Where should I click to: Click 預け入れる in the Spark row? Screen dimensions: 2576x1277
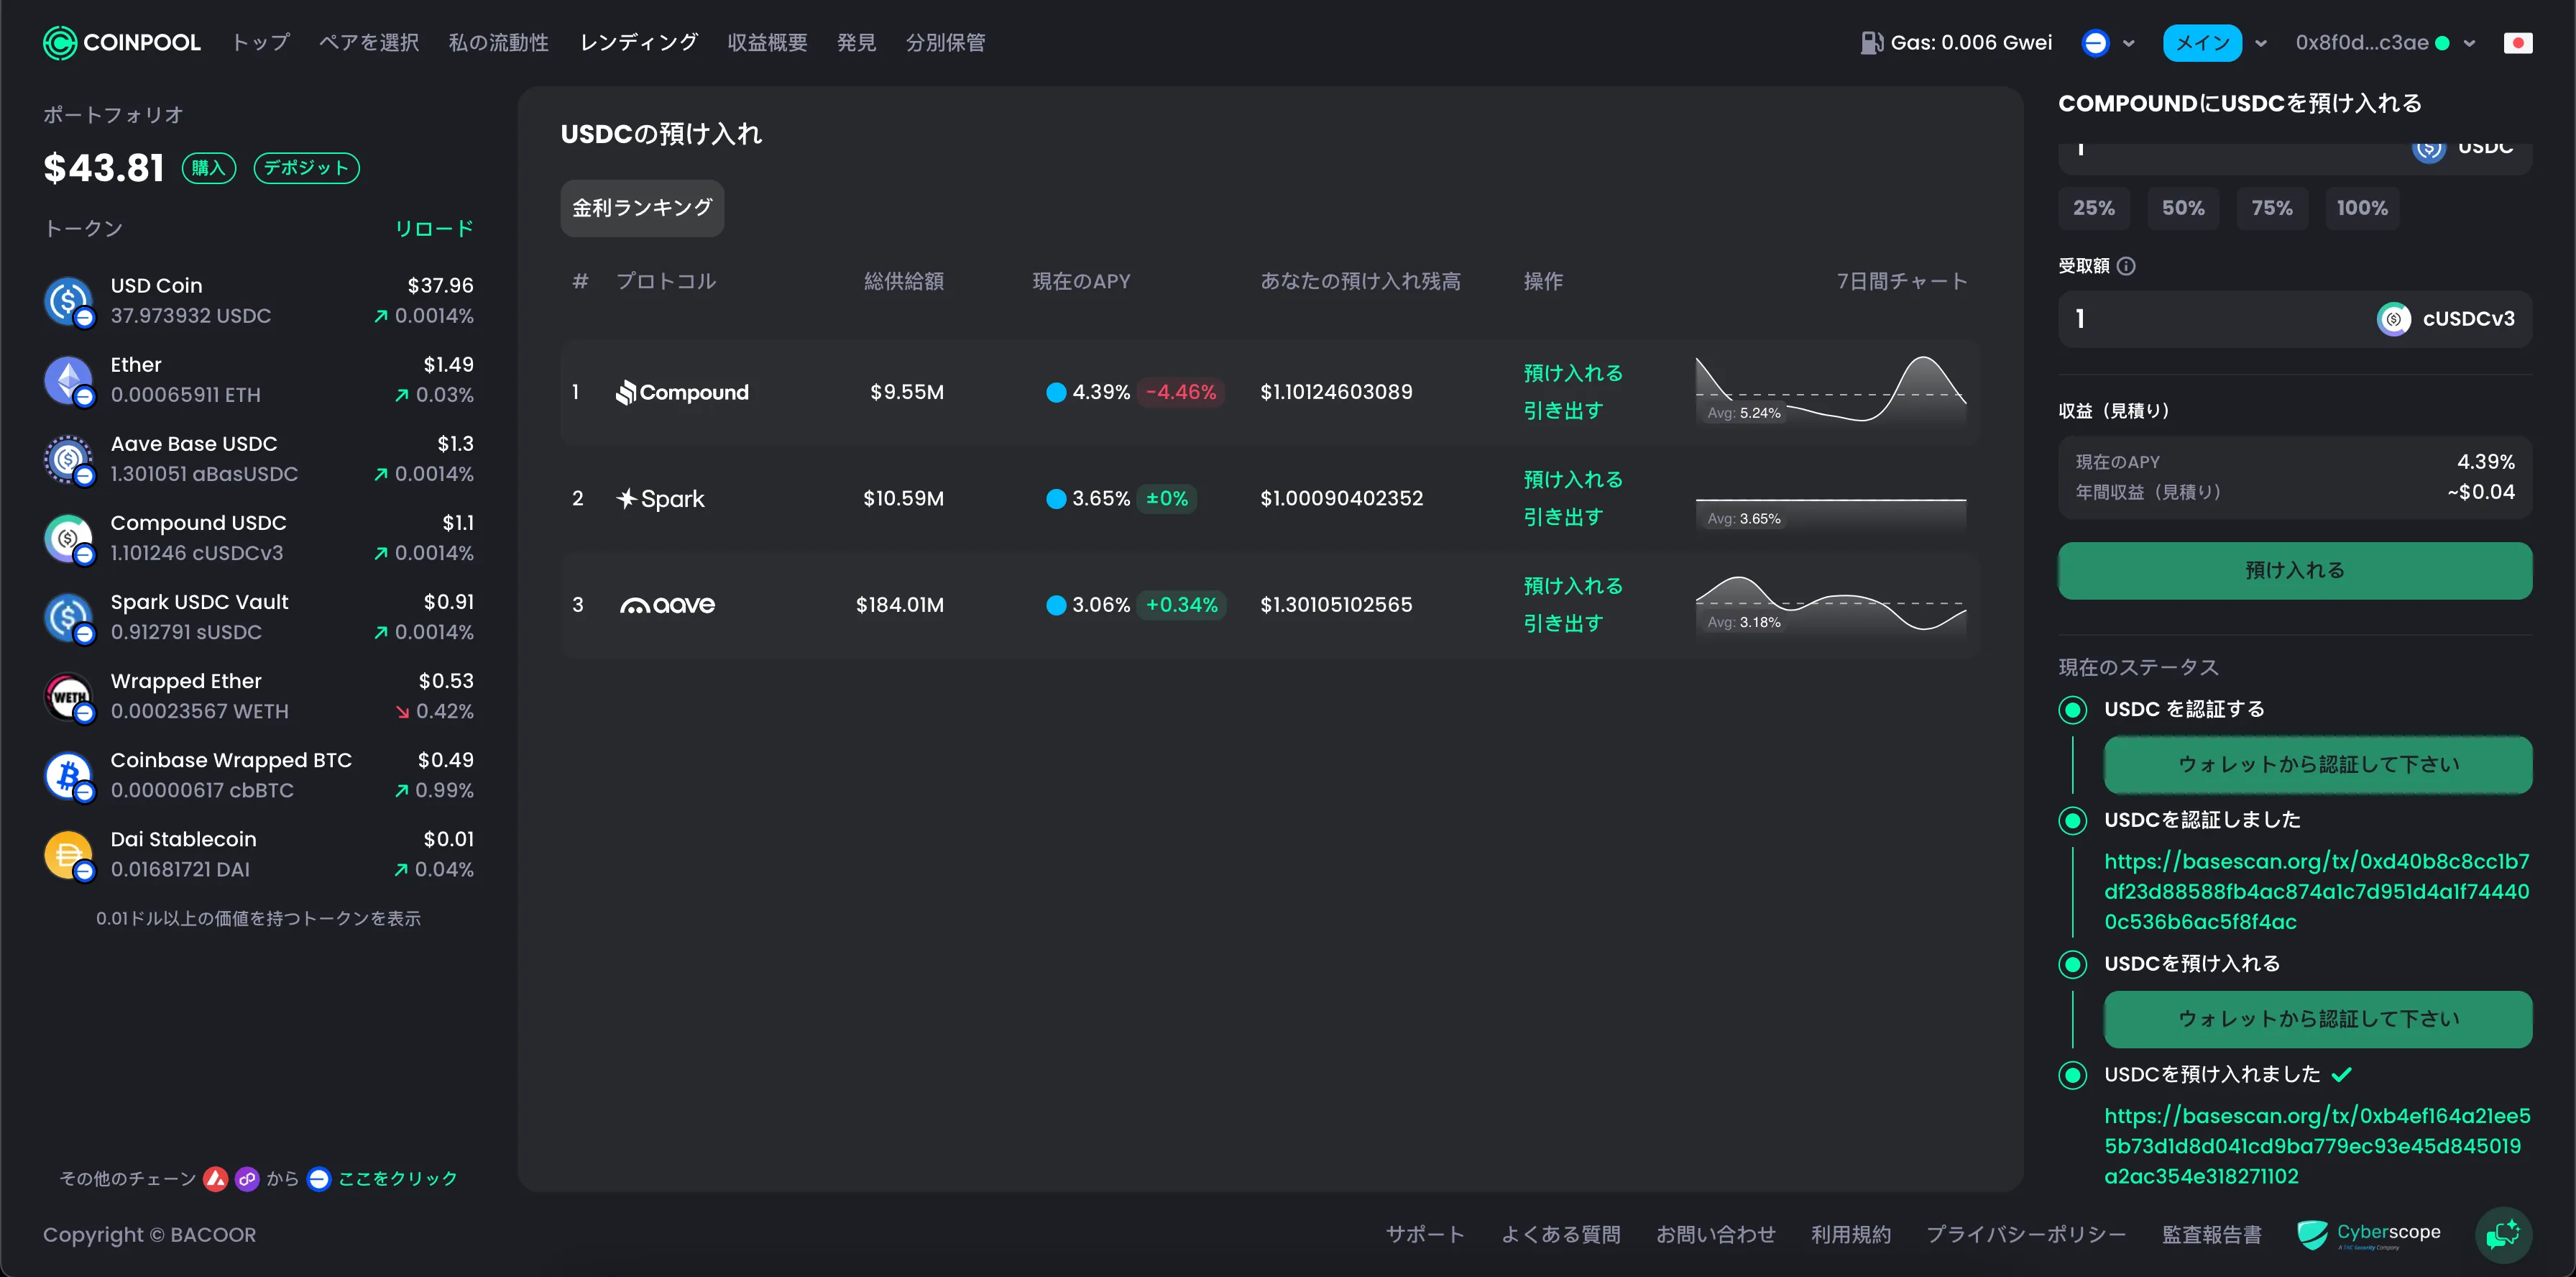(x=1573, y=480)
